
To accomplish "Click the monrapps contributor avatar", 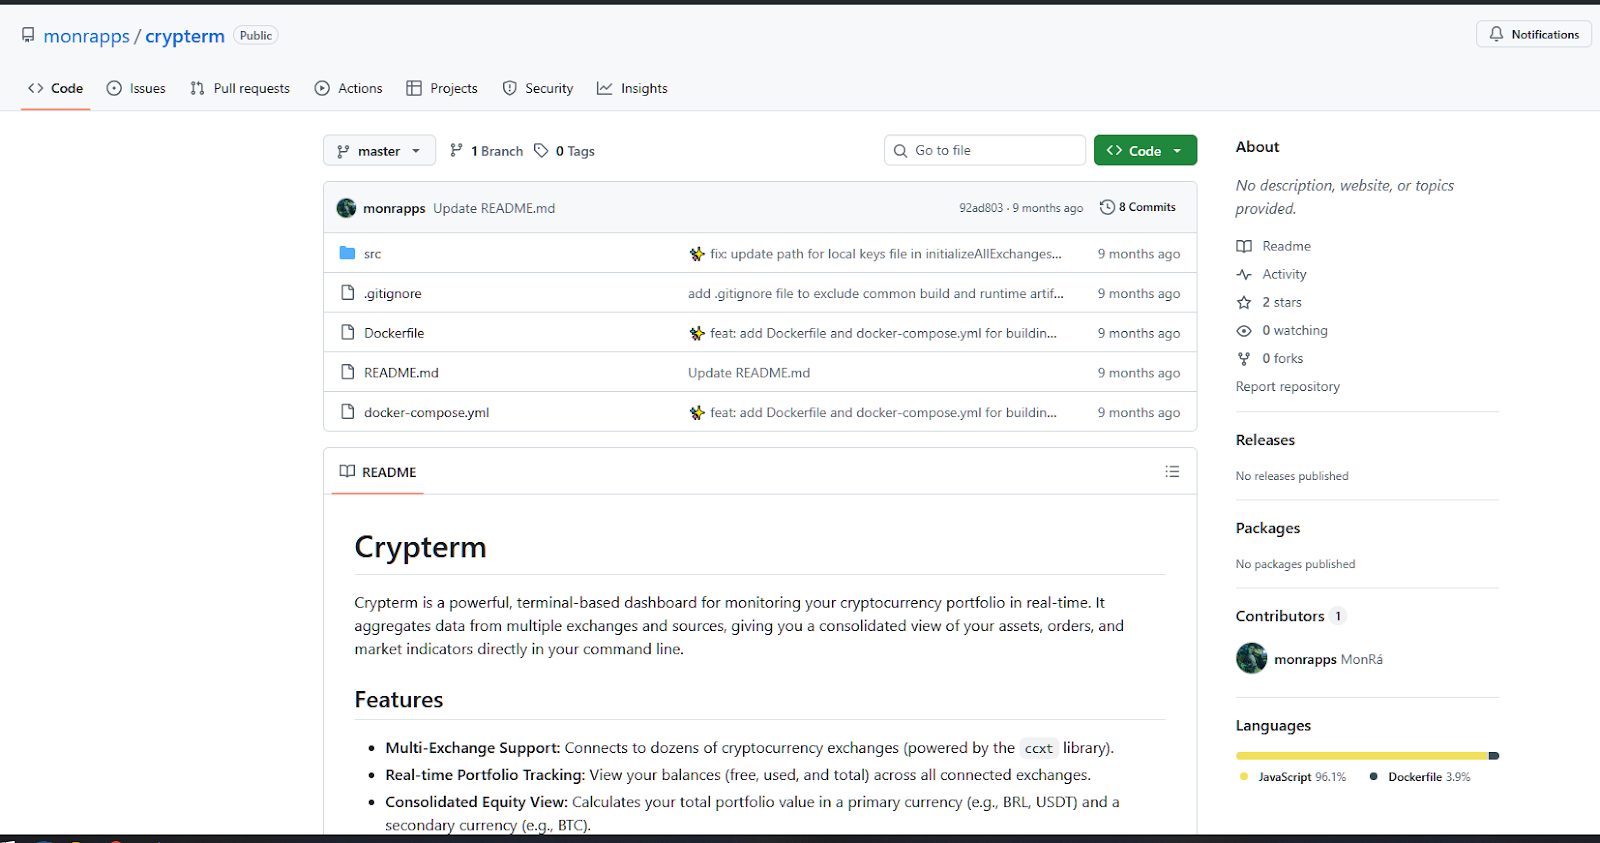I will click(x=1251, y=658).
